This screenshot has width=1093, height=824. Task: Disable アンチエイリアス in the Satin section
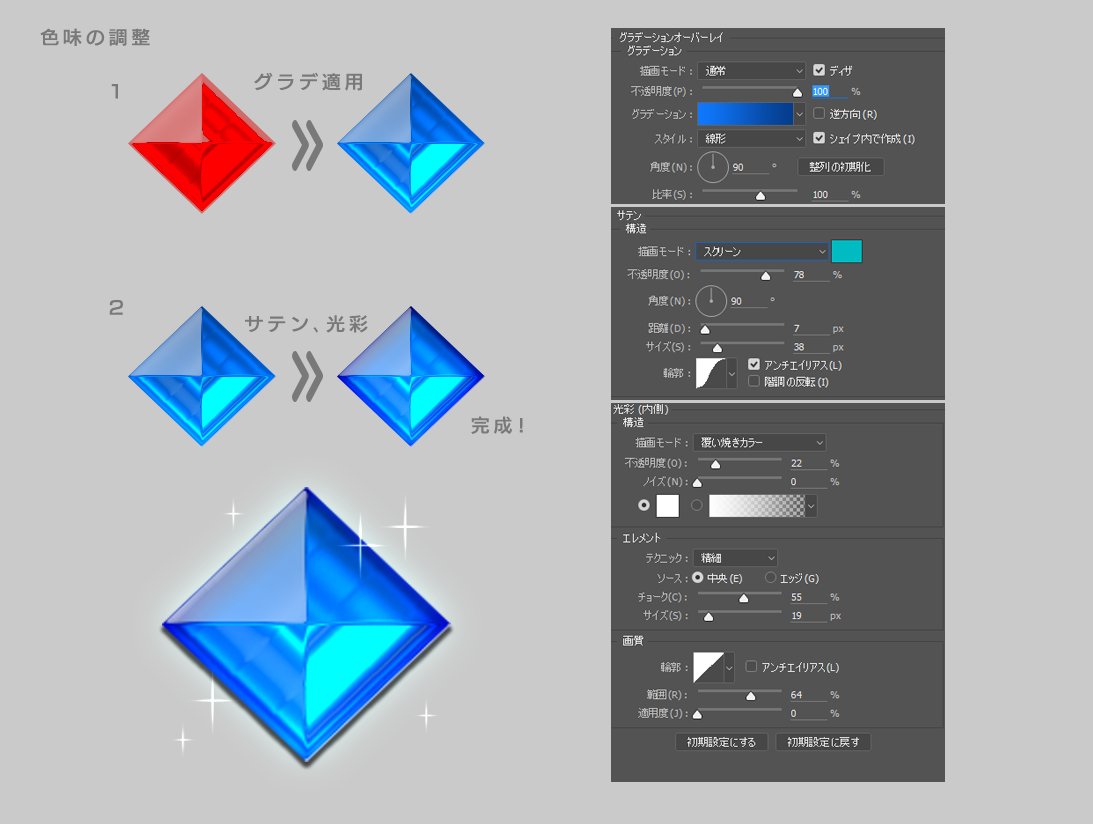(x=754, y=364)
